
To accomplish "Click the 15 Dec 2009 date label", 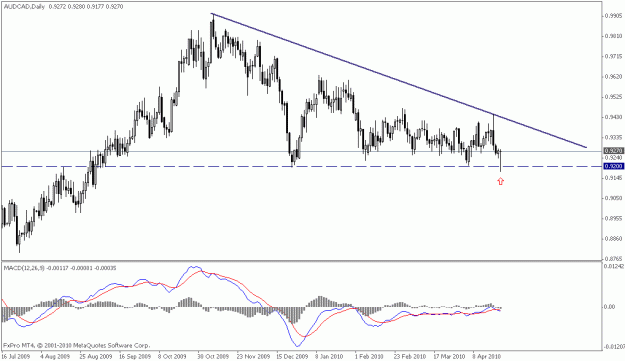I will (x=292, y=356).
